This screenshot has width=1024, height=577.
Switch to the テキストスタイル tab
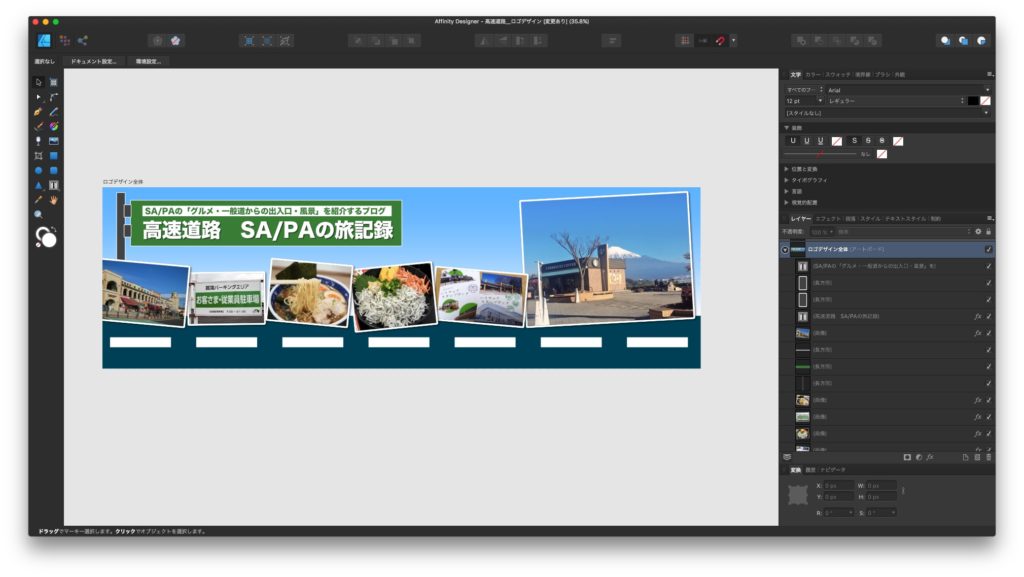pos(906,219)
